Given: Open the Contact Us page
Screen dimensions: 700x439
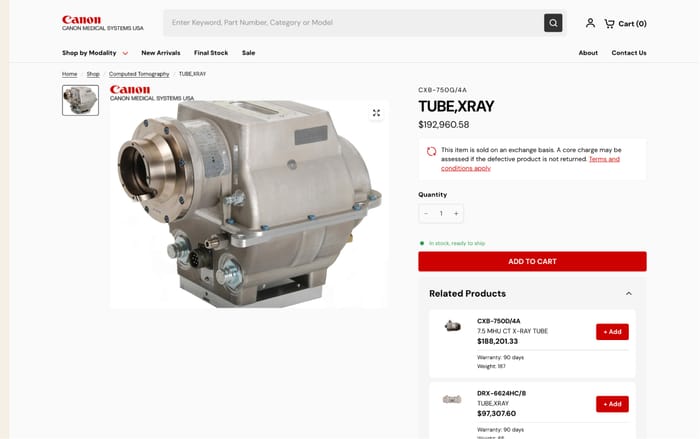Looking at the screenshot, I should click(x=629, y=53).
